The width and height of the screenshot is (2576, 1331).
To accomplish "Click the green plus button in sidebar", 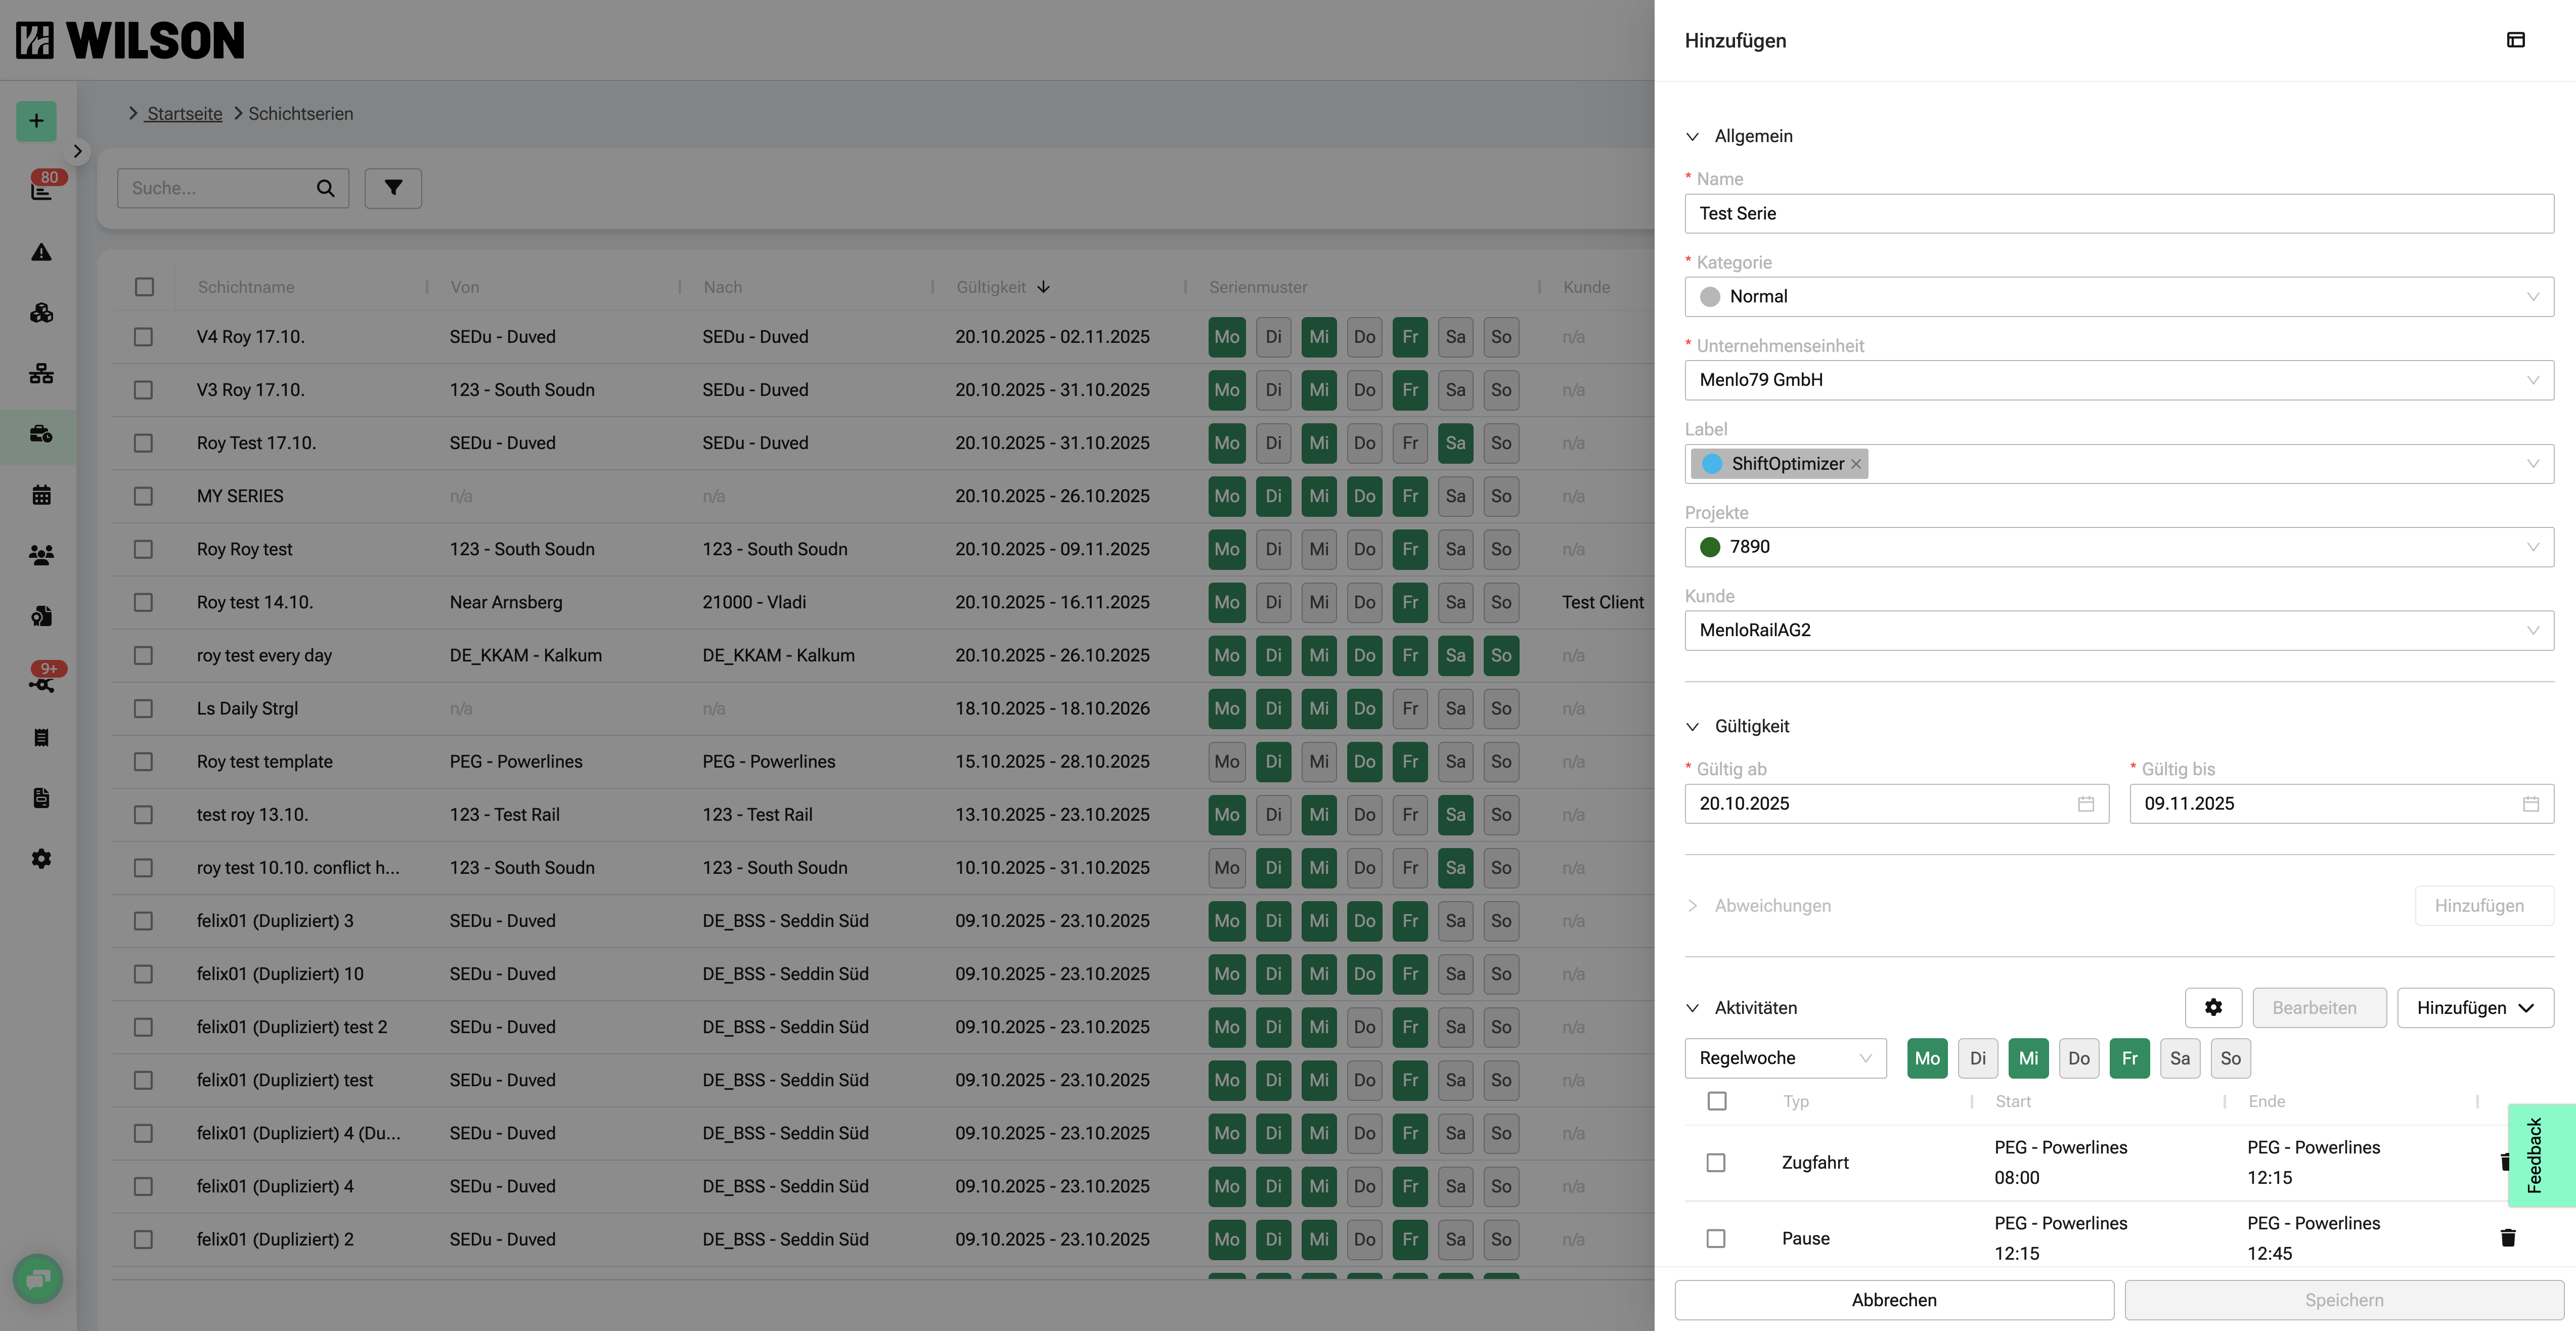I will (x=36, y=121).
